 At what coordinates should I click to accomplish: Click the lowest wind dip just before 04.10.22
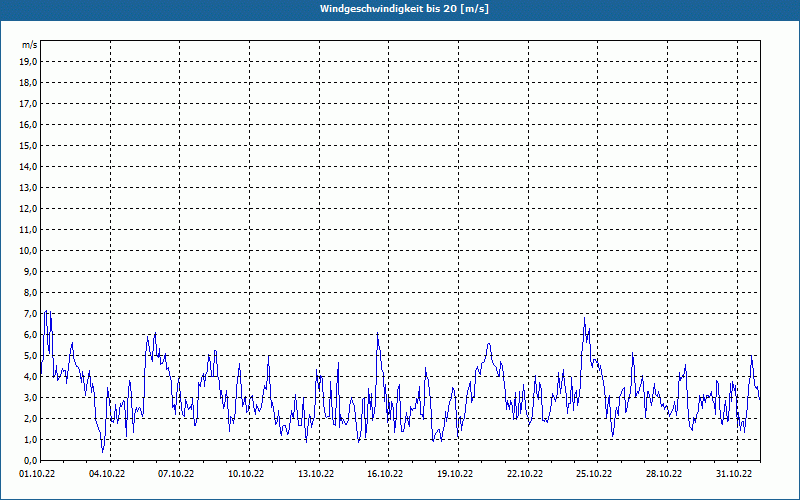102,451
